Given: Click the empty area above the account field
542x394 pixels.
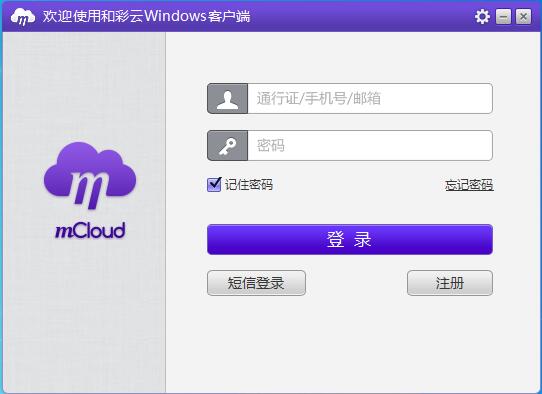Looking at the screenshot, I should tap(350, 57).
